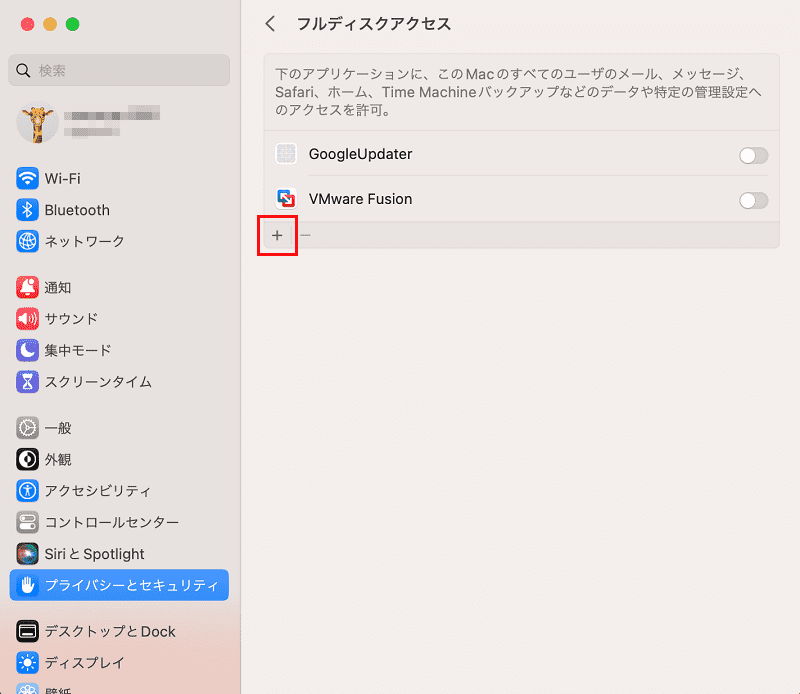Click the ディスプレイ label
Viewport: 800px width, 694px height.
tap(84, 663)
